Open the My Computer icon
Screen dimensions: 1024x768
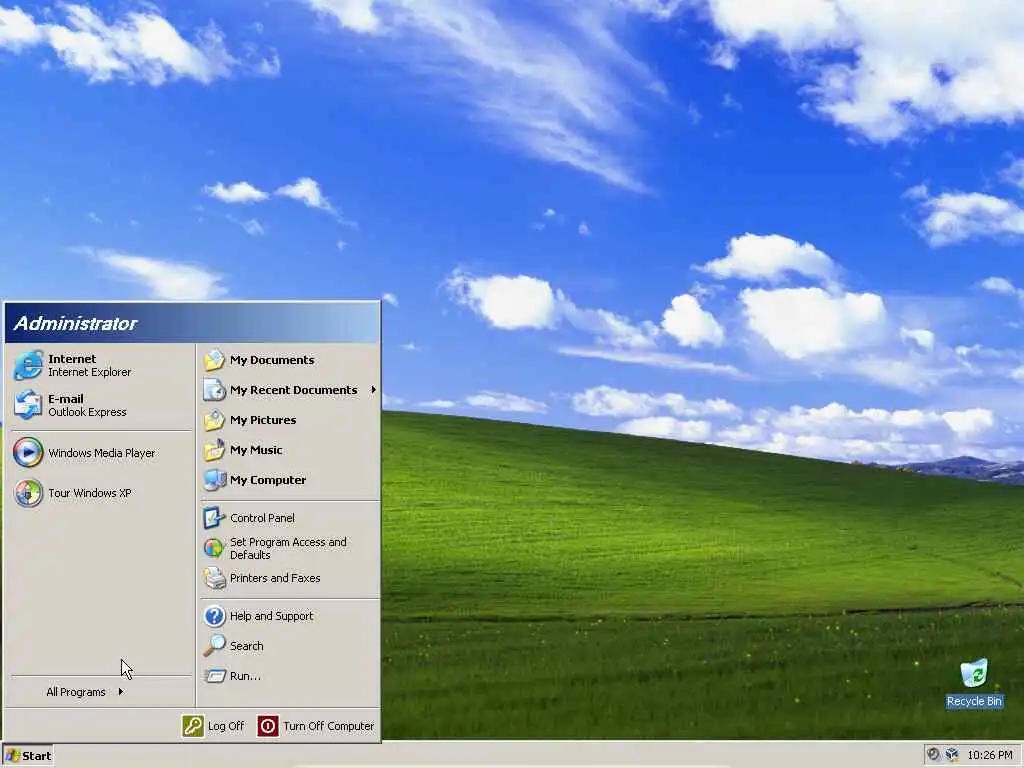click(214, 480)
